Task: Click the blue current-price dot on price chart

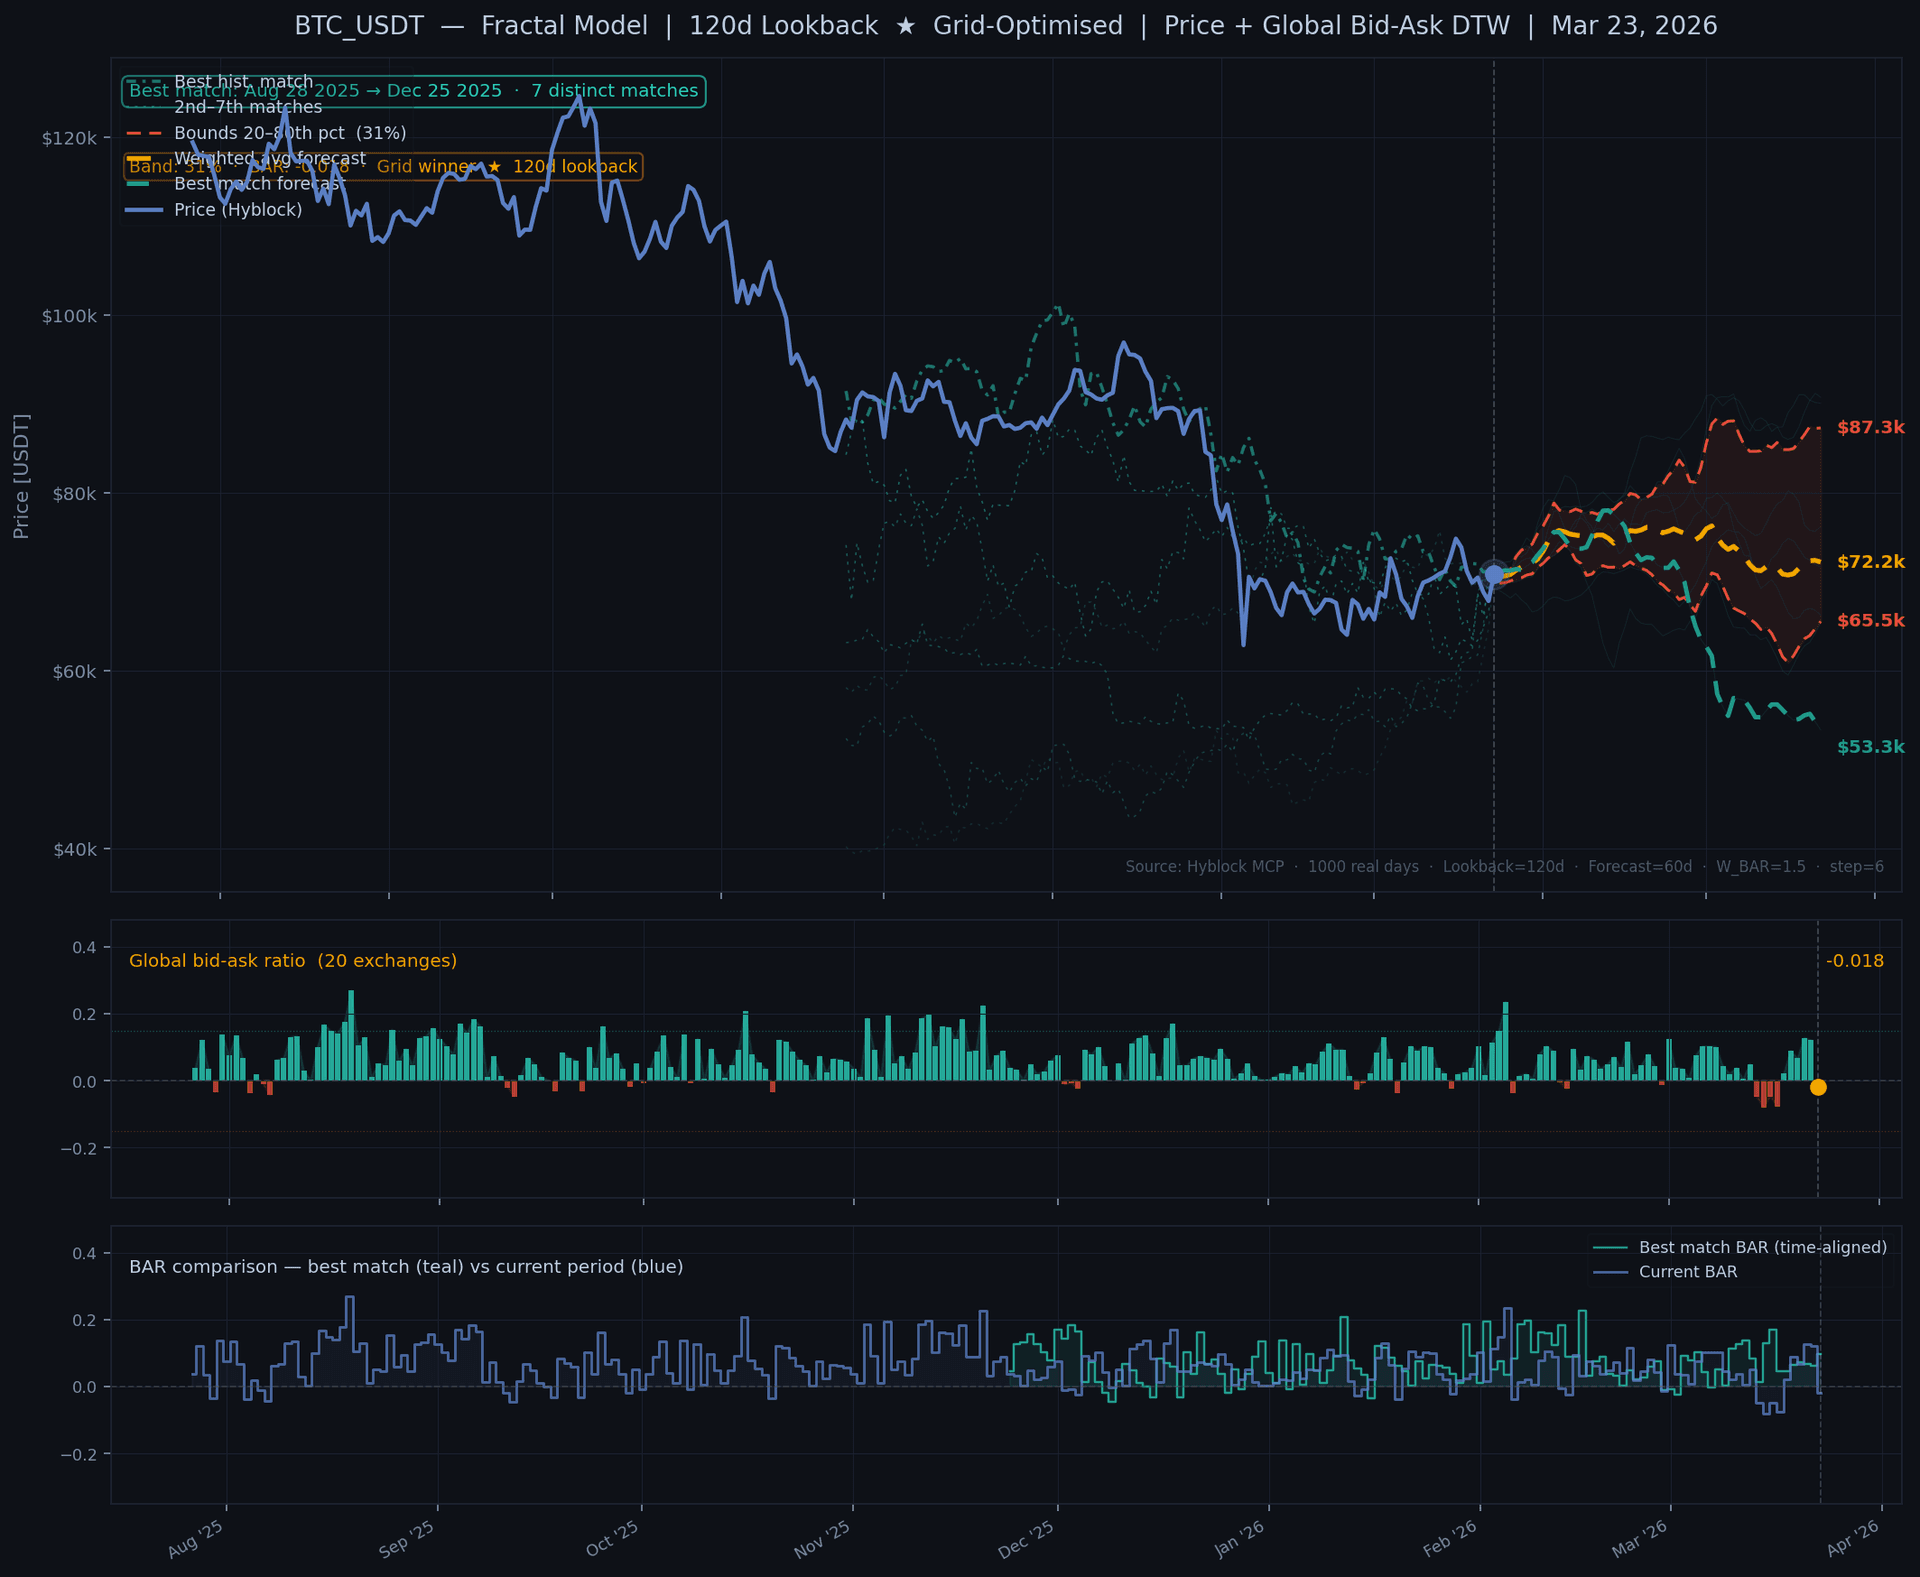Action: (x=1494, y=574)
